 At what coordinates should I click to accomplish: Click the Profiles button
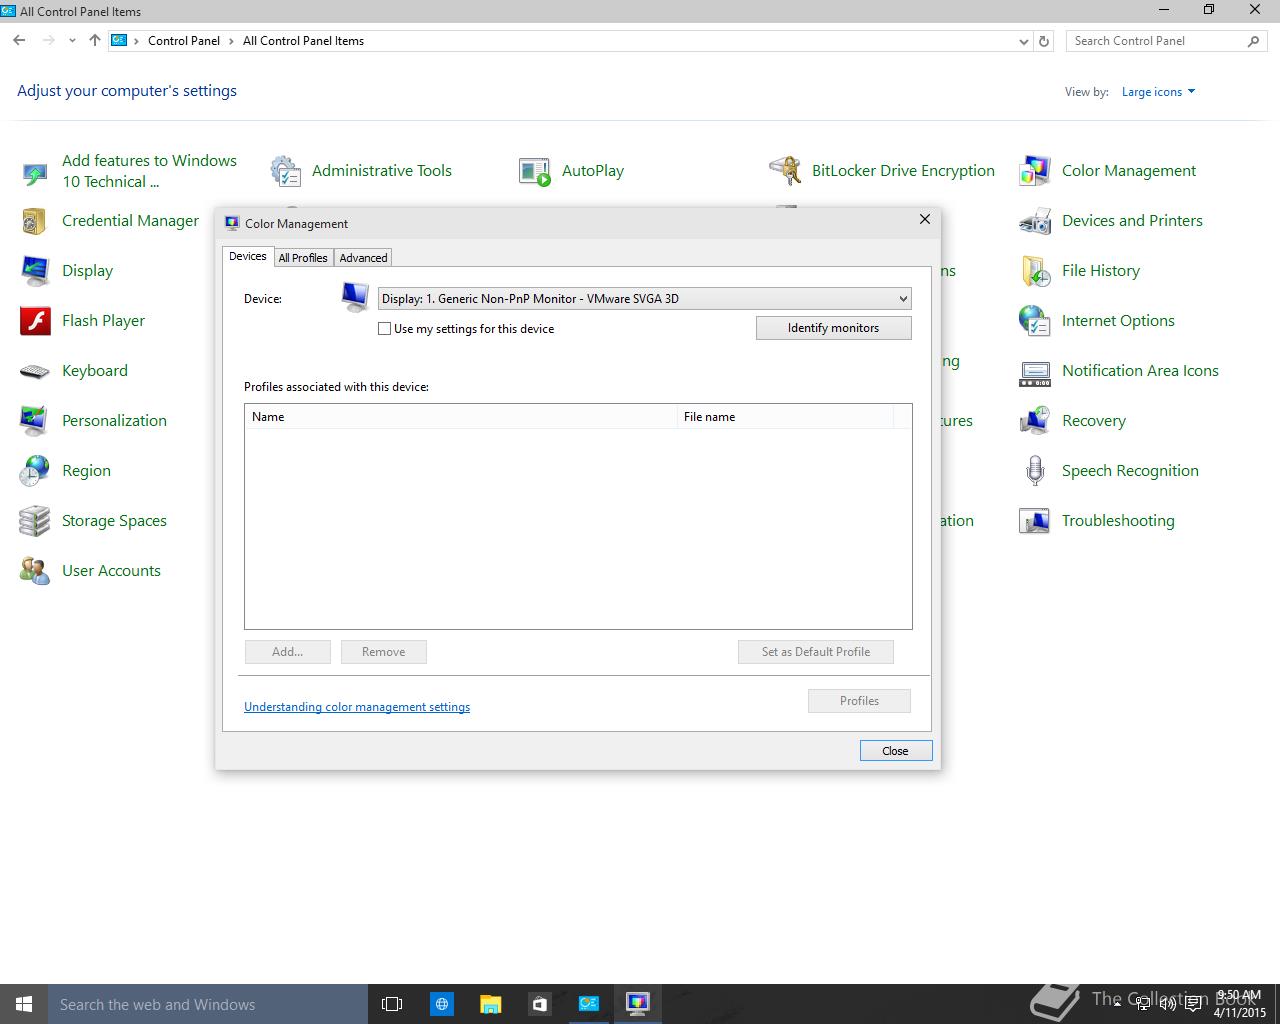(x=859, y=701)
